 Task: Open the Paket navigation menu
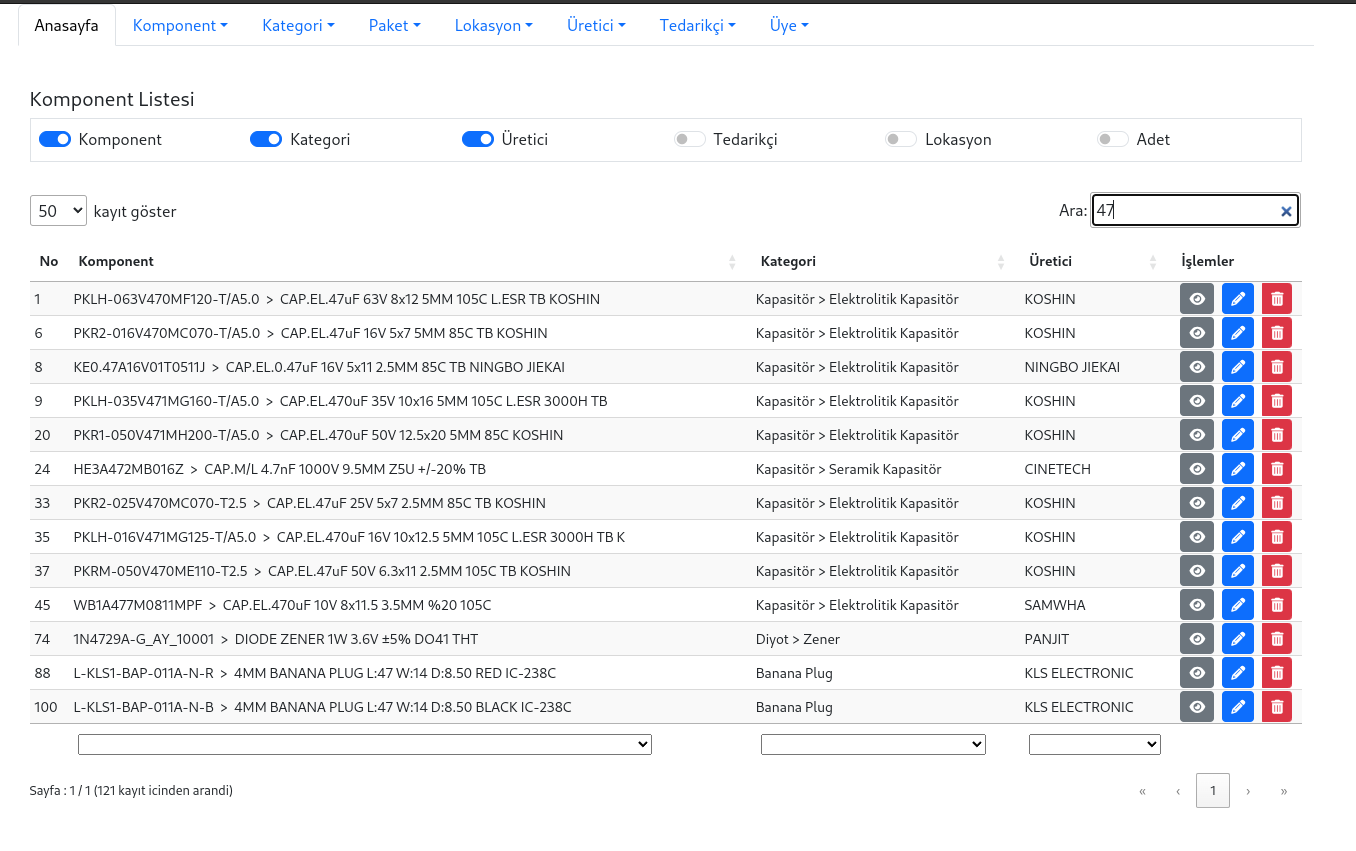[x=394, y=25]
